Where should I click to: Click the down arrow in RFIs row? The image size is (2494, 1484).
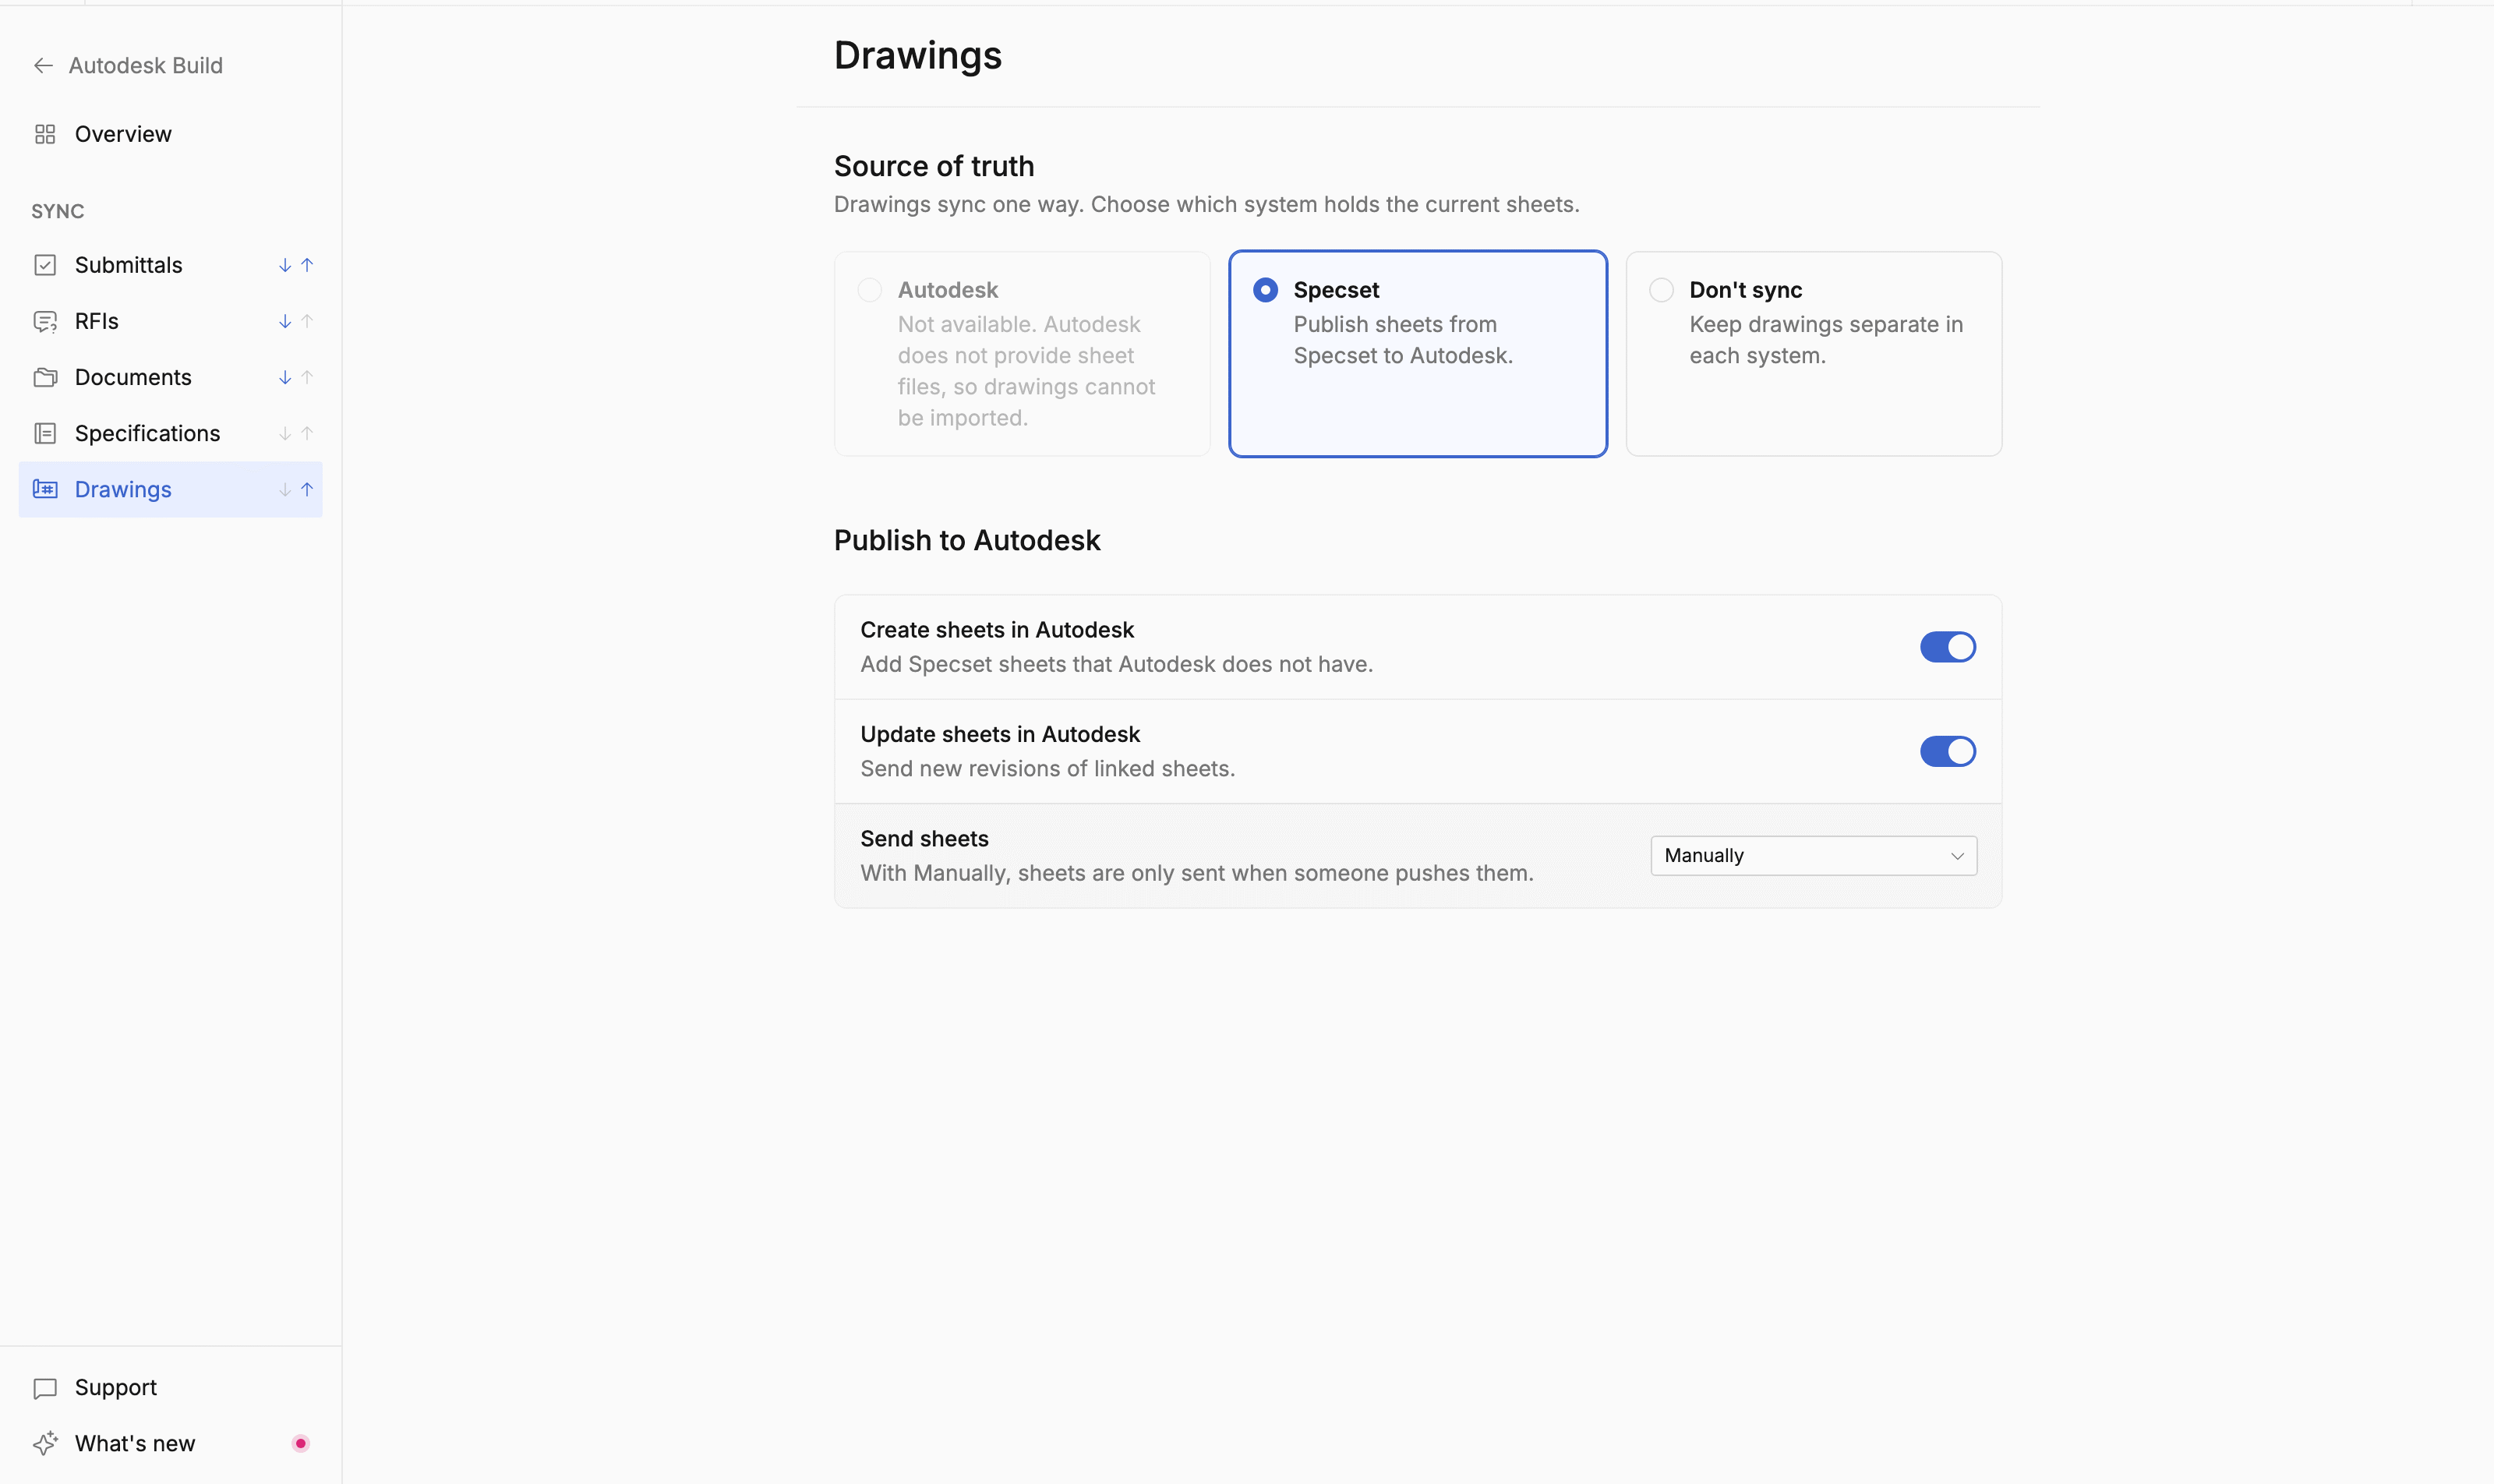tap(285, 321)
